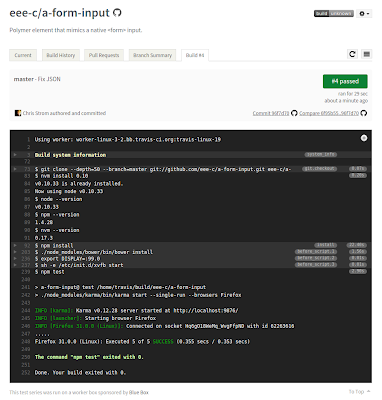The width and height of the screenshot is (382, 400).
Task: Jump back using To Top link
Action: pyautogui.click(x=359, y=392)
